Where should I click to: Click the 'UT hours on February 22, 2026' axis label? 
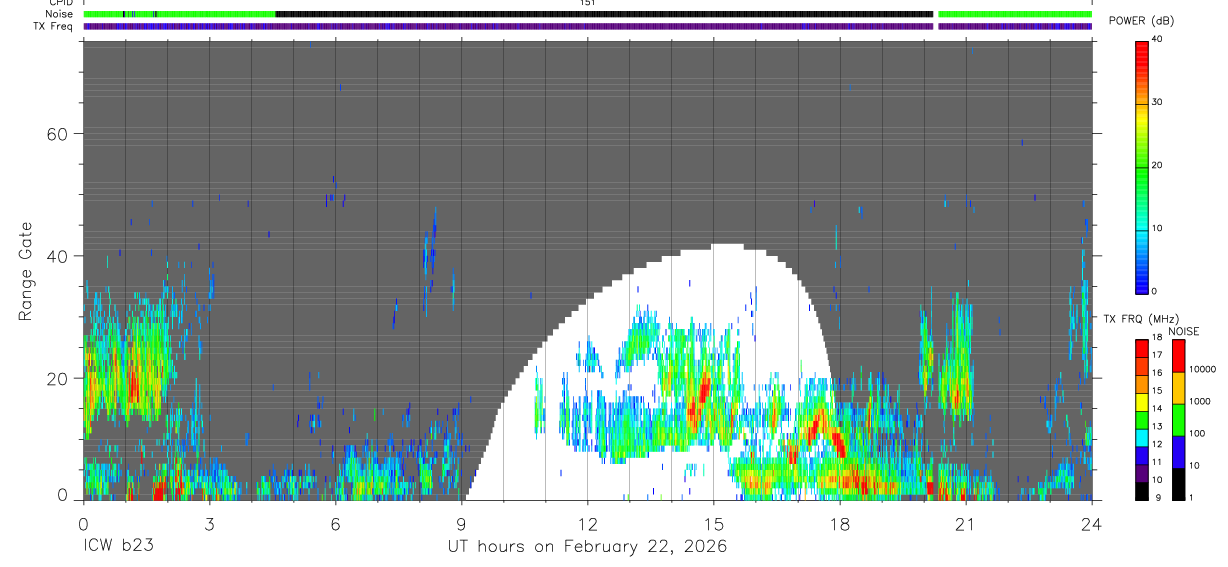pyautogui.click(x=587, y=547)
